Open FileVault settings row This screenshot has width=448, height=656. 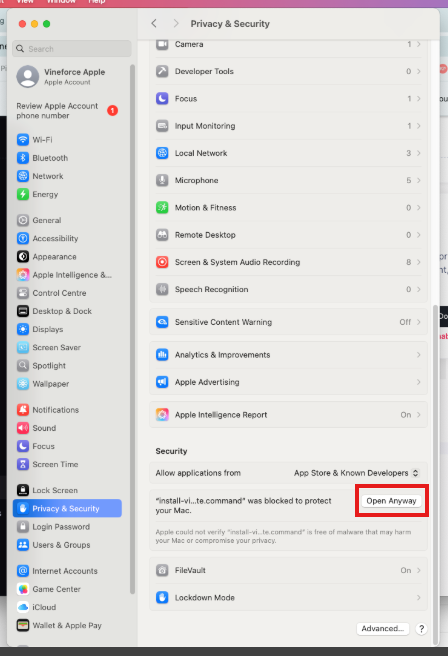pyautogui.click(x=288, y=570)
